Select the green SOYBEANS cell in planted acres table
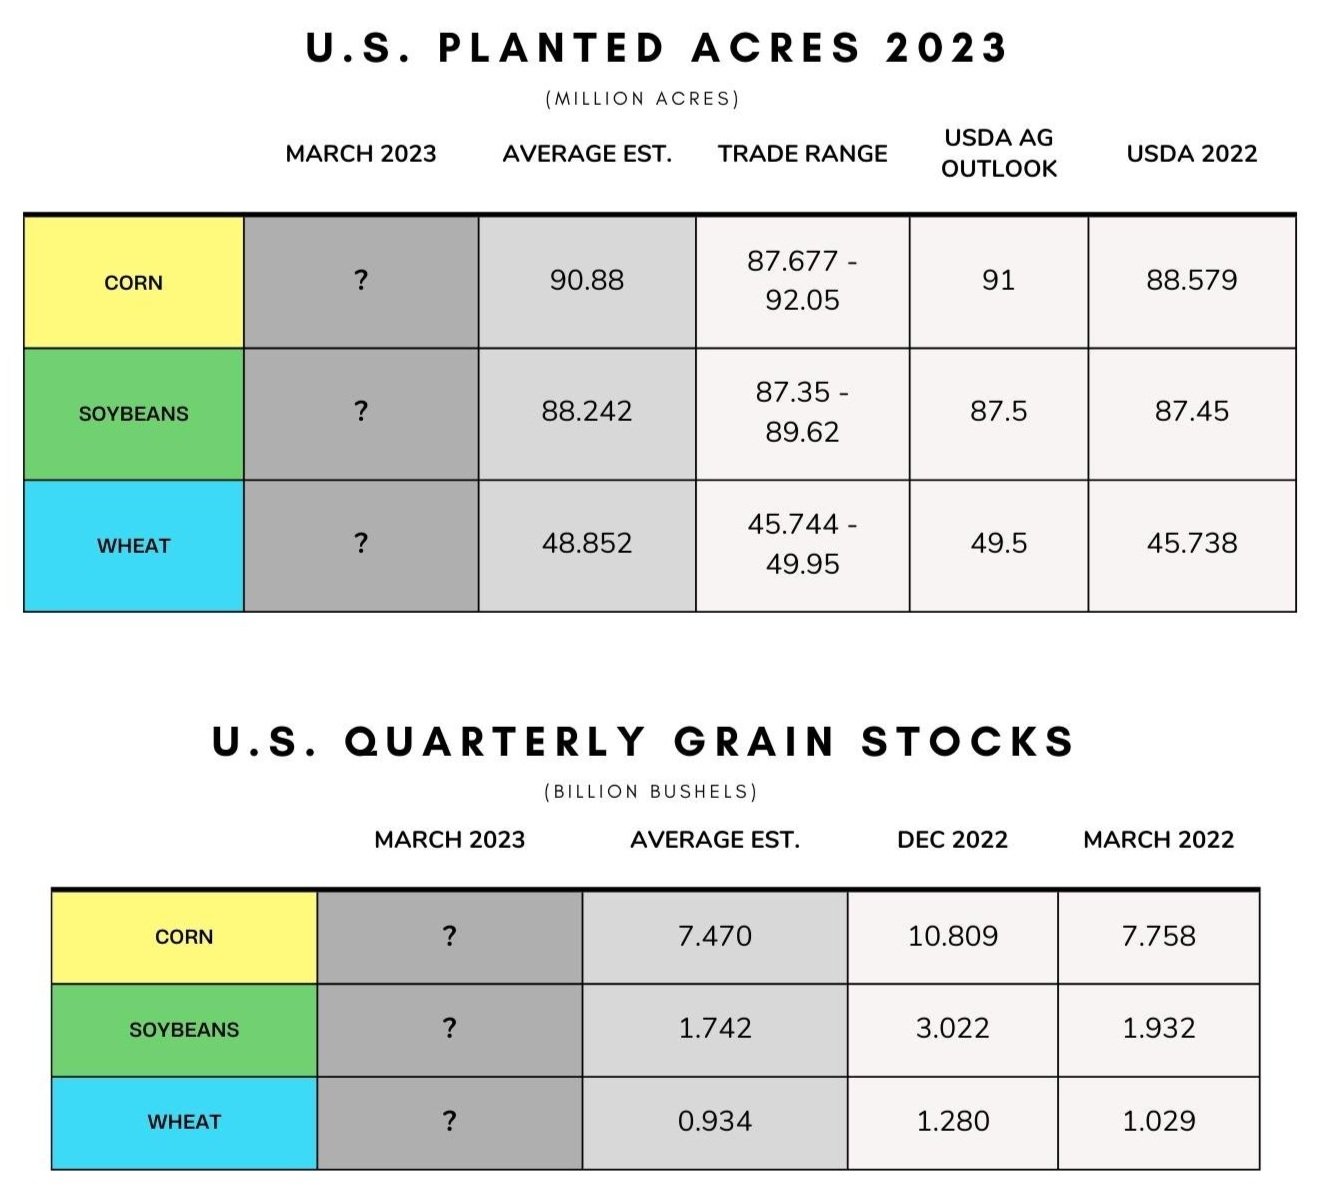The image size is (1320, 1194). point(134,414)
